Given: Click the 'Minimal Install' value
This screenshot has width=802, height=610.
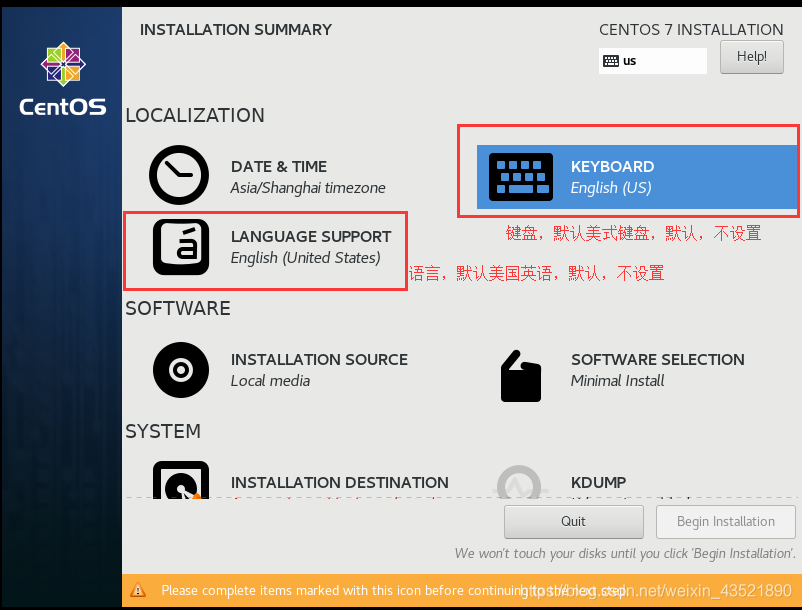Looking at the screenshot, I should pyautogui.click(x=617, y=381).
